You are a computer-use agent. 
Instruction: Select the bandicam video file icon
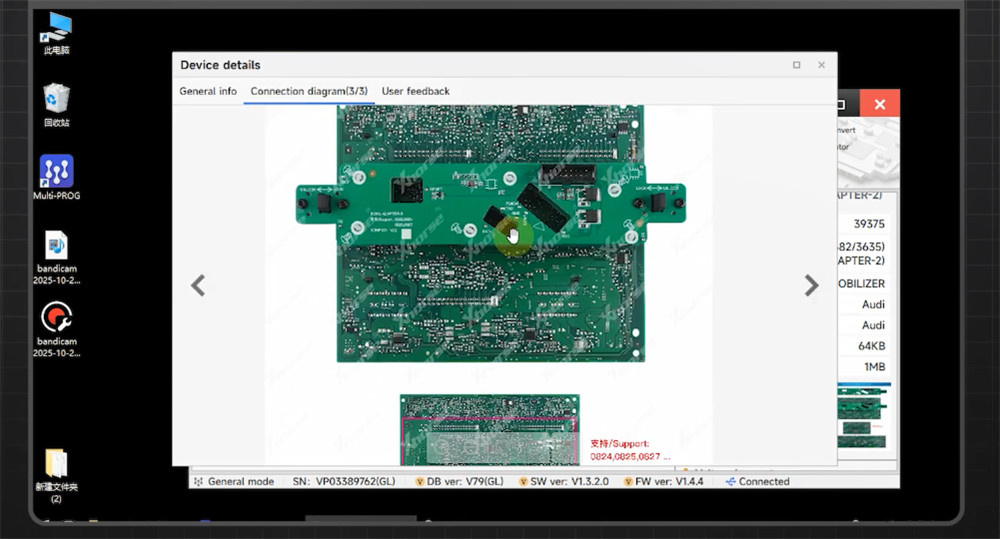tap(56, 246)
